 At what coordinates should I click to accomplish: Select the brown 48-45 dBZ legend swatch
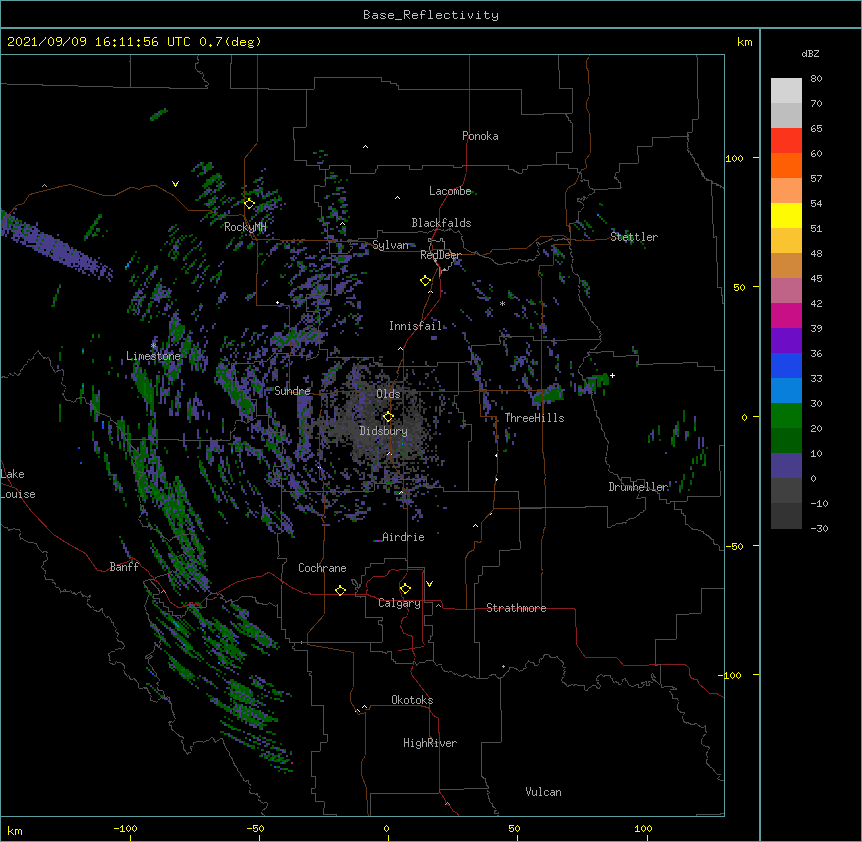[786, 265]
